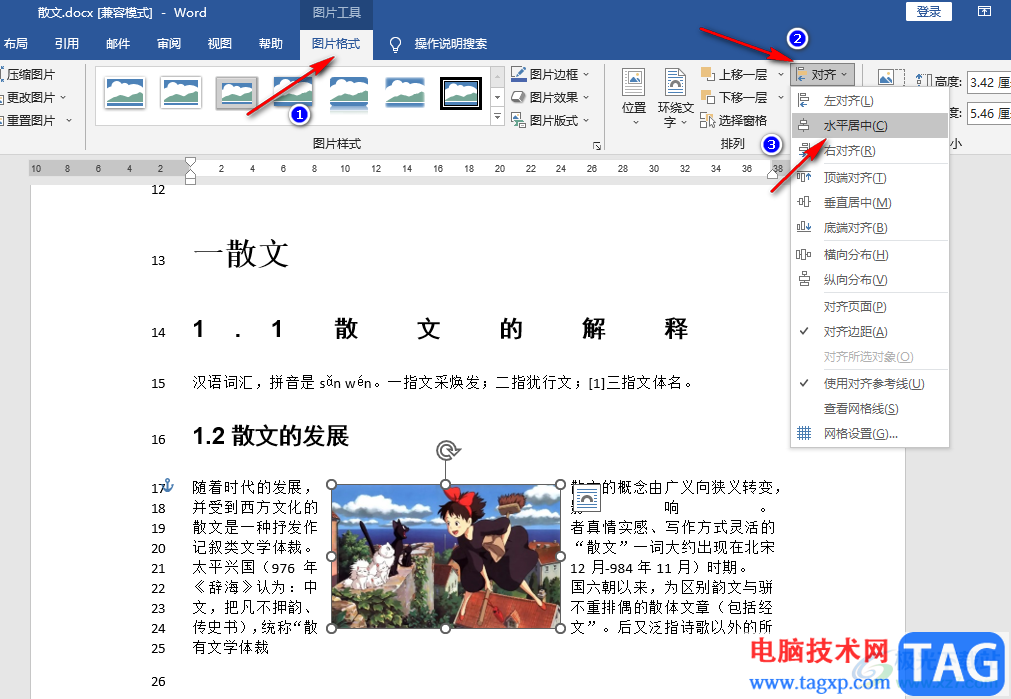This screenshot has width=1011, height=699.
Task: Select Align Center (水平居中) from menu
Action: pyautogui.click(x=855, y=126)
